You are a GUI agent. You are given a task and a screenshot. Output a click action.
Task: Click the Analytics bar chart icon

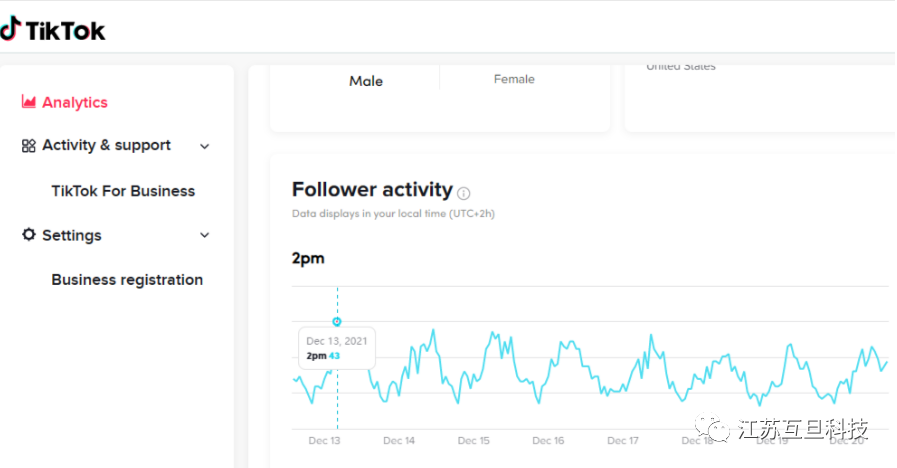(x=29, y=102)
